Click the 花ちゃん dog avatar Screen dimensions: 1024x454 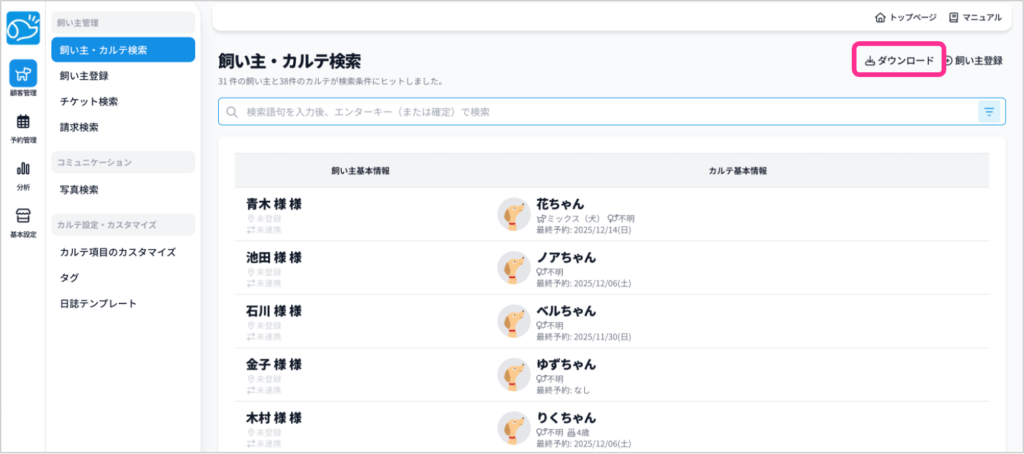tap(514, 213)
